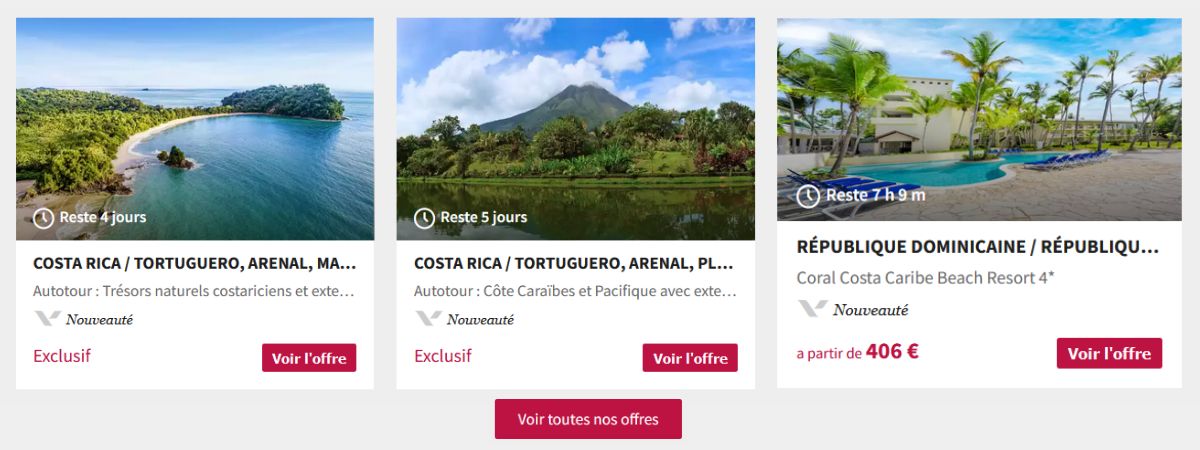Open the Costa Rica beach peninsula photo

(x=195, y=129)
